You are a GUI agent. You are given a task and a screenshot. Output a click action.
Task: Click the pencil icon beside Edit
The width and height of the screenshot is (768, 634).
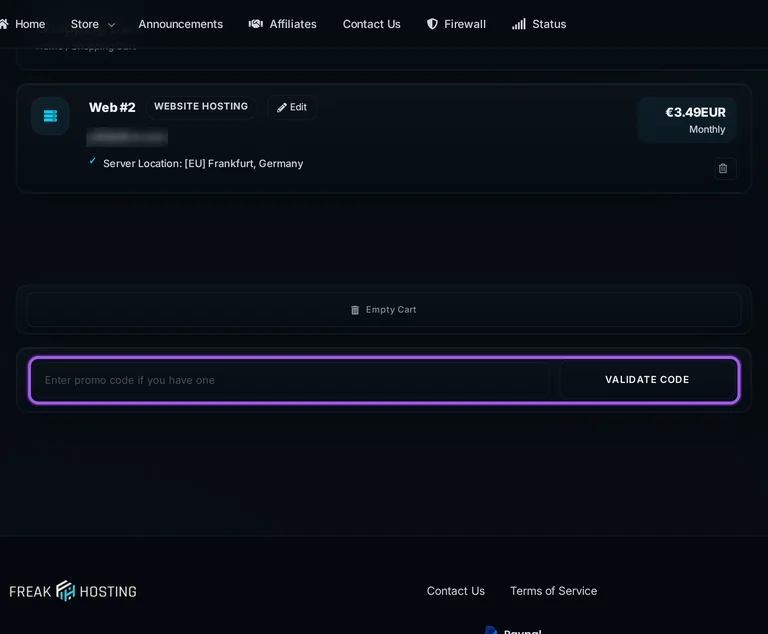pos(282,108)
